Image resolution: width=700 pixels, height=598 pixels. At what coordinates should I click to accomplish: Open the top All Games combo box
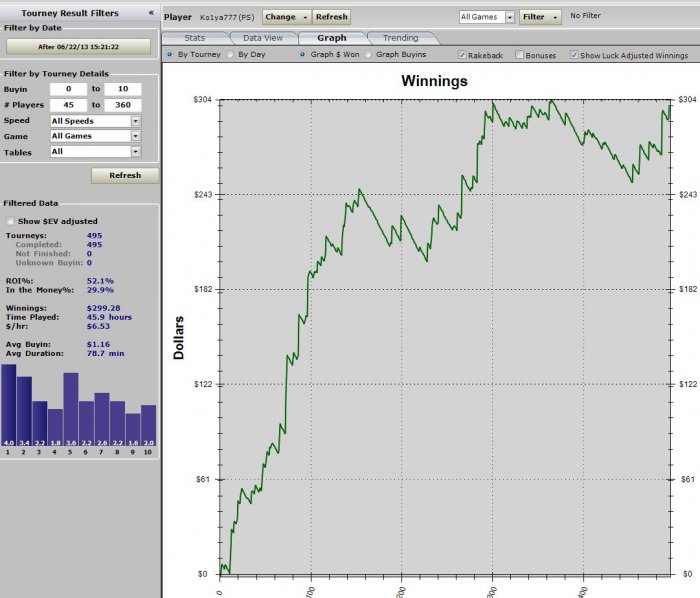(487, 17)
